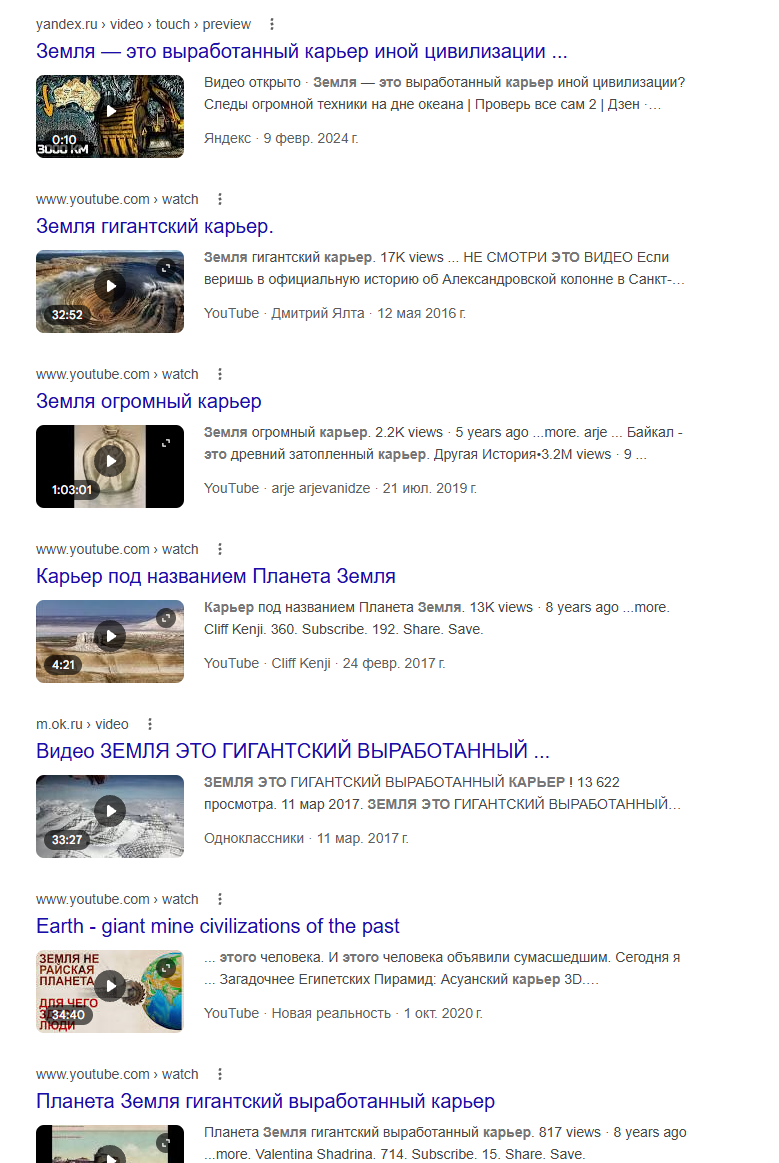Click the source line YouTube · Новая реальность
The width and height of the screenshot is (779, 1163).
click(x=343, y=1014)
